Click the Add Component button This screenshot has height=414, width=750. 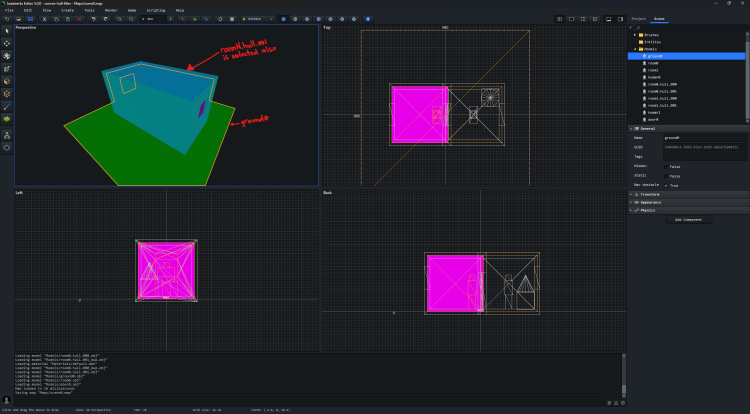click(x=688, y=219)
